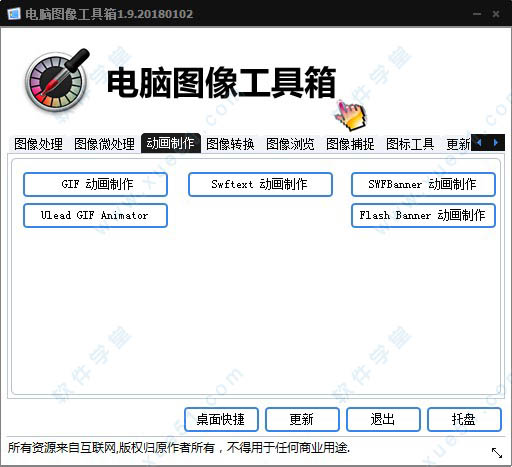Viewport: 512px width, 467px height.
Task: Go to the 图像浏览 tab
Action: click(x=290, y=144)
